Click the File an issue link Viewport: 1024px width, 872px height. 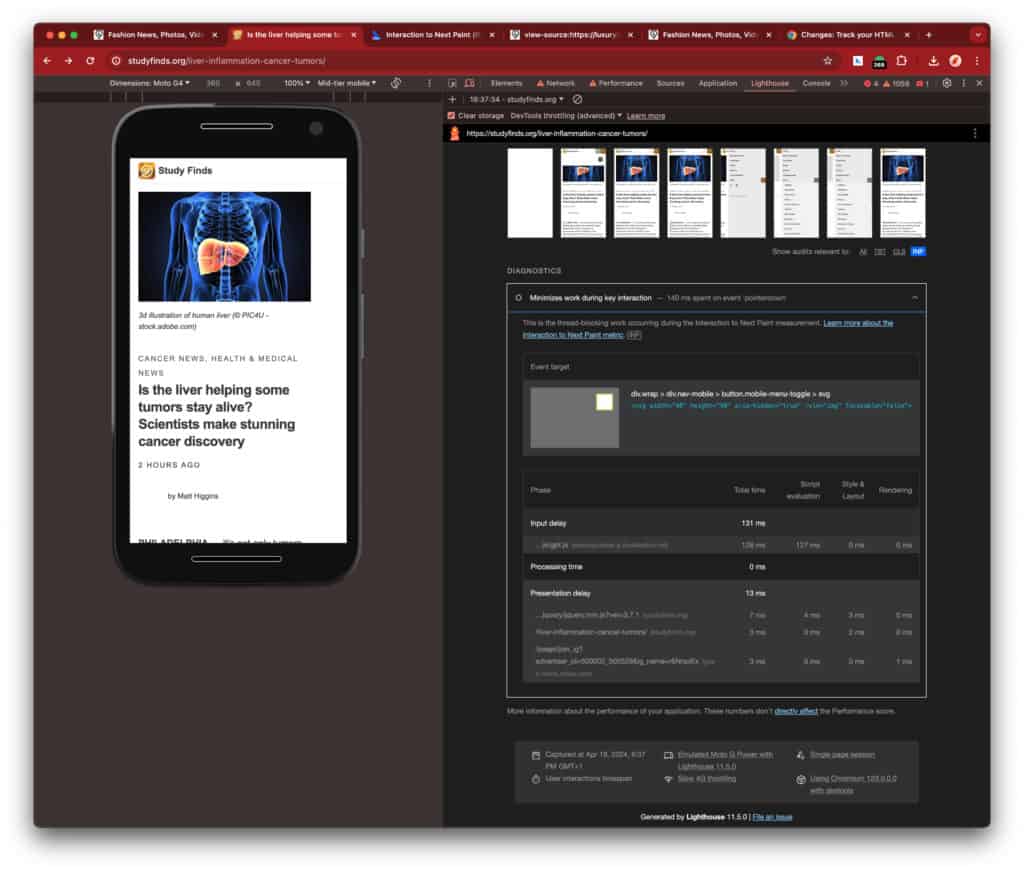point(772,817)
